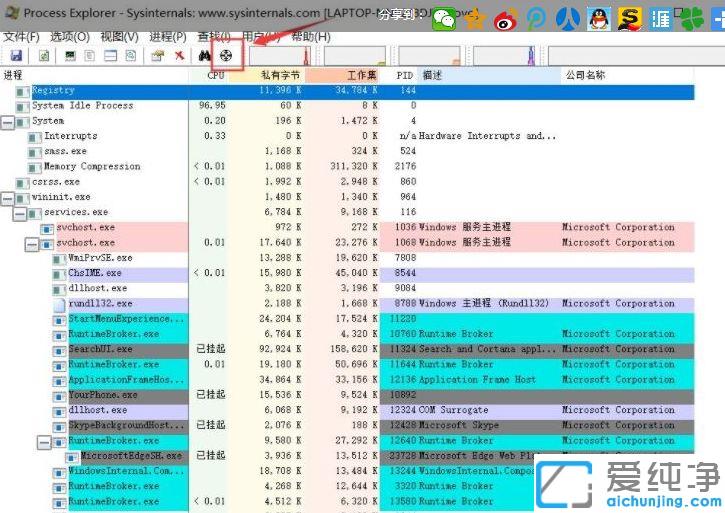The image size is (725, 513).
Task: Click the red X Kill Process icon
Action: (x=180, y=56)
